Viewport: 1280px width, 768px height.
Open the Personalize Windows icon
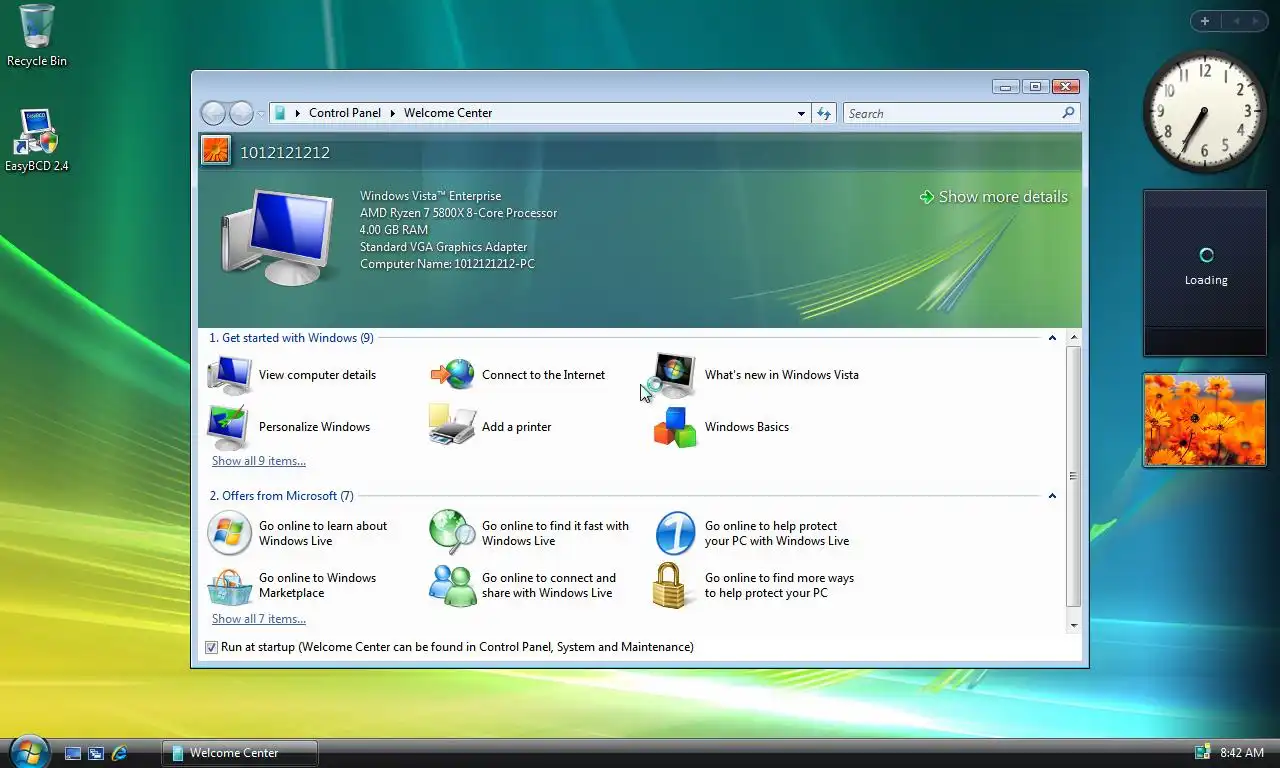(230, 427)
